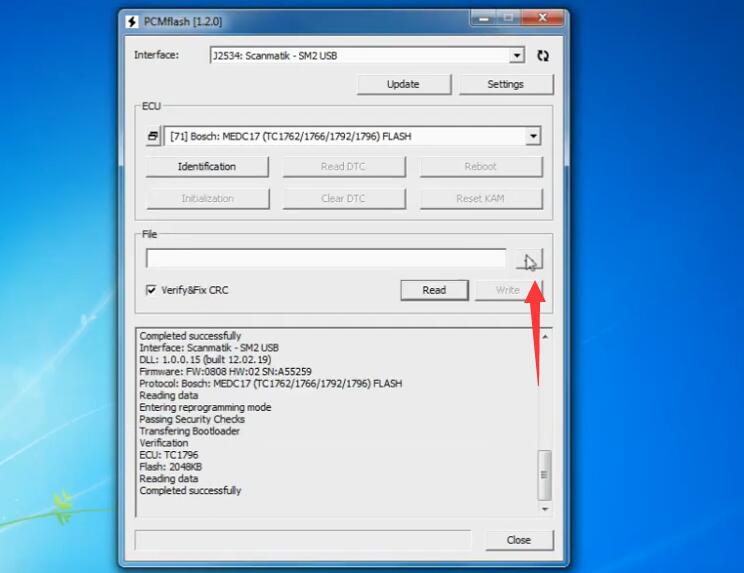Viewport: 744px width, 573px height.
Task: Click the Read DTC button
Action: (x=344, y=166)
